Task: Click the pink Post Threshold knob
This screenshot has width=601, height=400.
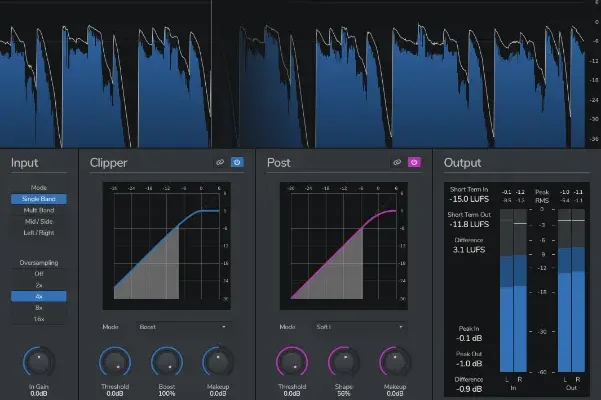Action: pyautogui.click(x=293, y=361)
